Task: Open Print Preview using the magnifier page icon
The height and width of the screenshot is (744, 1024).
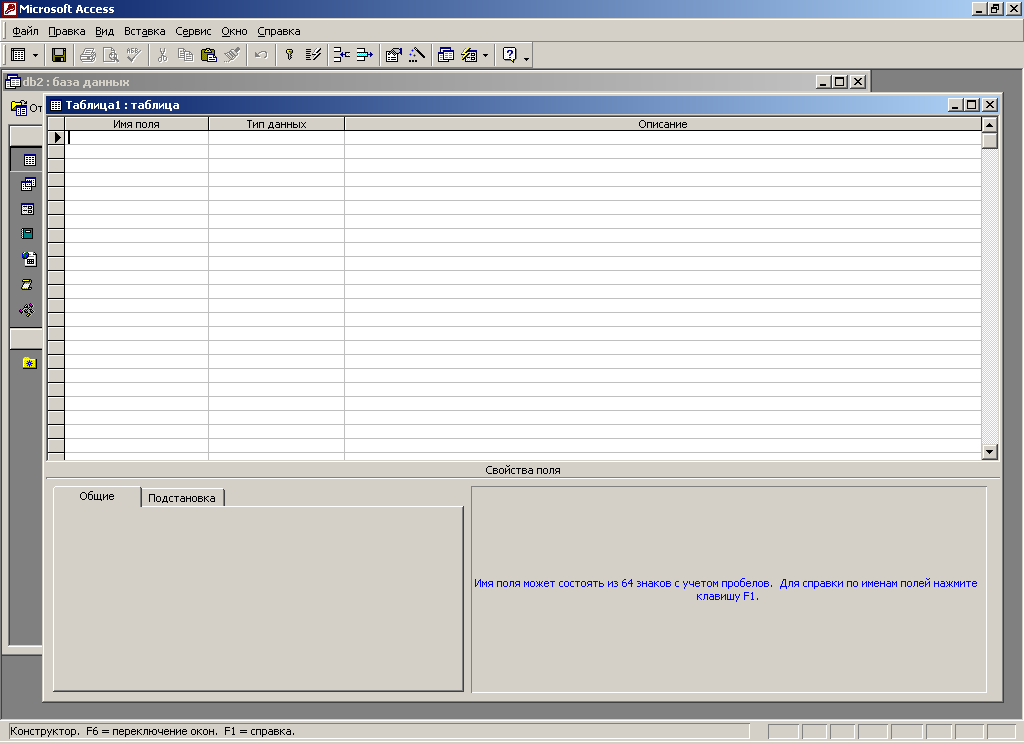Action: coord(111,55)
